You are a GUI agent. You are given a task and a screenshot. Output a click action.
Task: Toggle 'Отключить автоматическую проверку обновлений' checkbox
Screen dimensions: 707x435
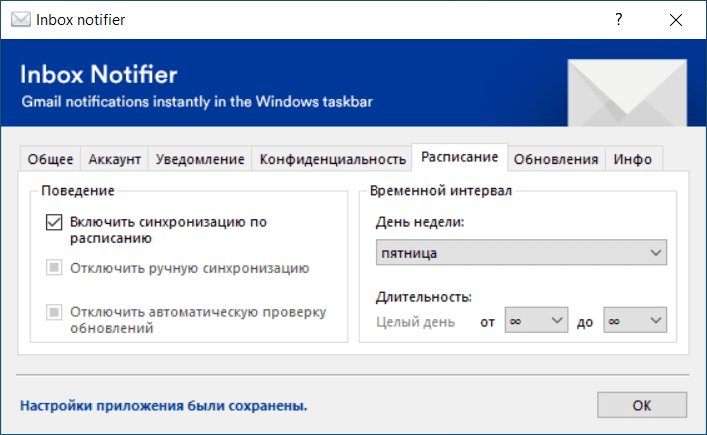54,312
